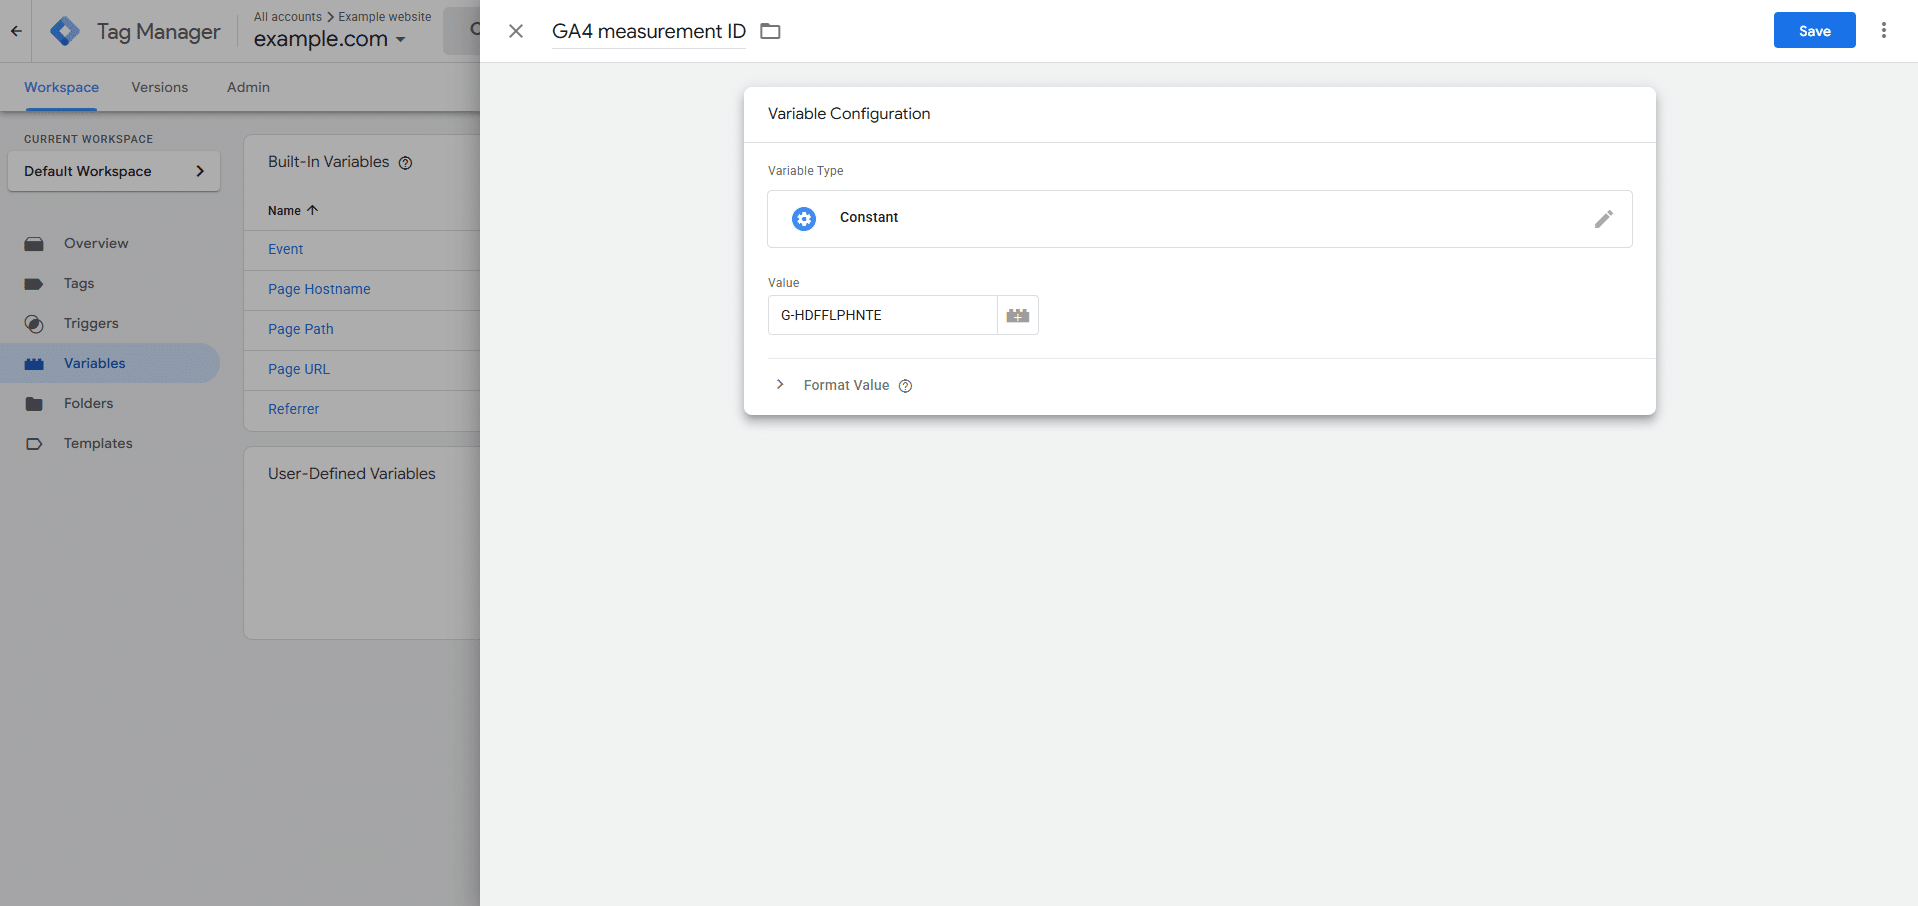Insert a variable using the brick icon

point(1017,315)
